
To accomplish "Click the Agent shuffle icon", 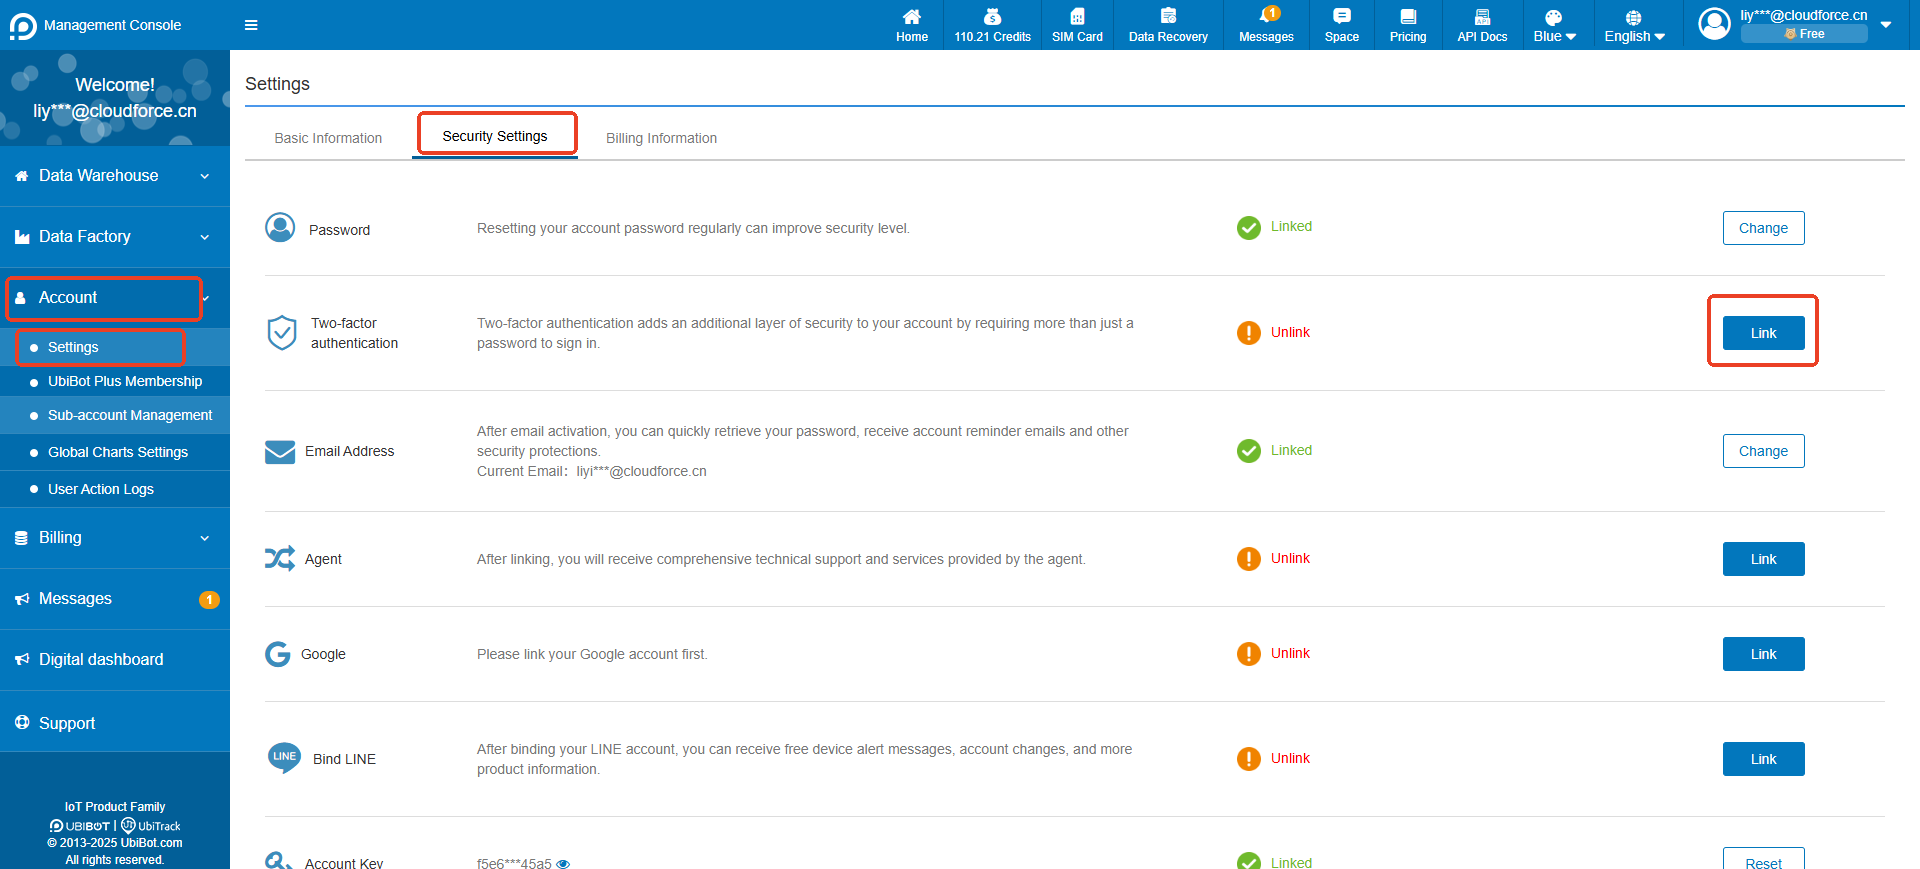I will click(280, 558).
